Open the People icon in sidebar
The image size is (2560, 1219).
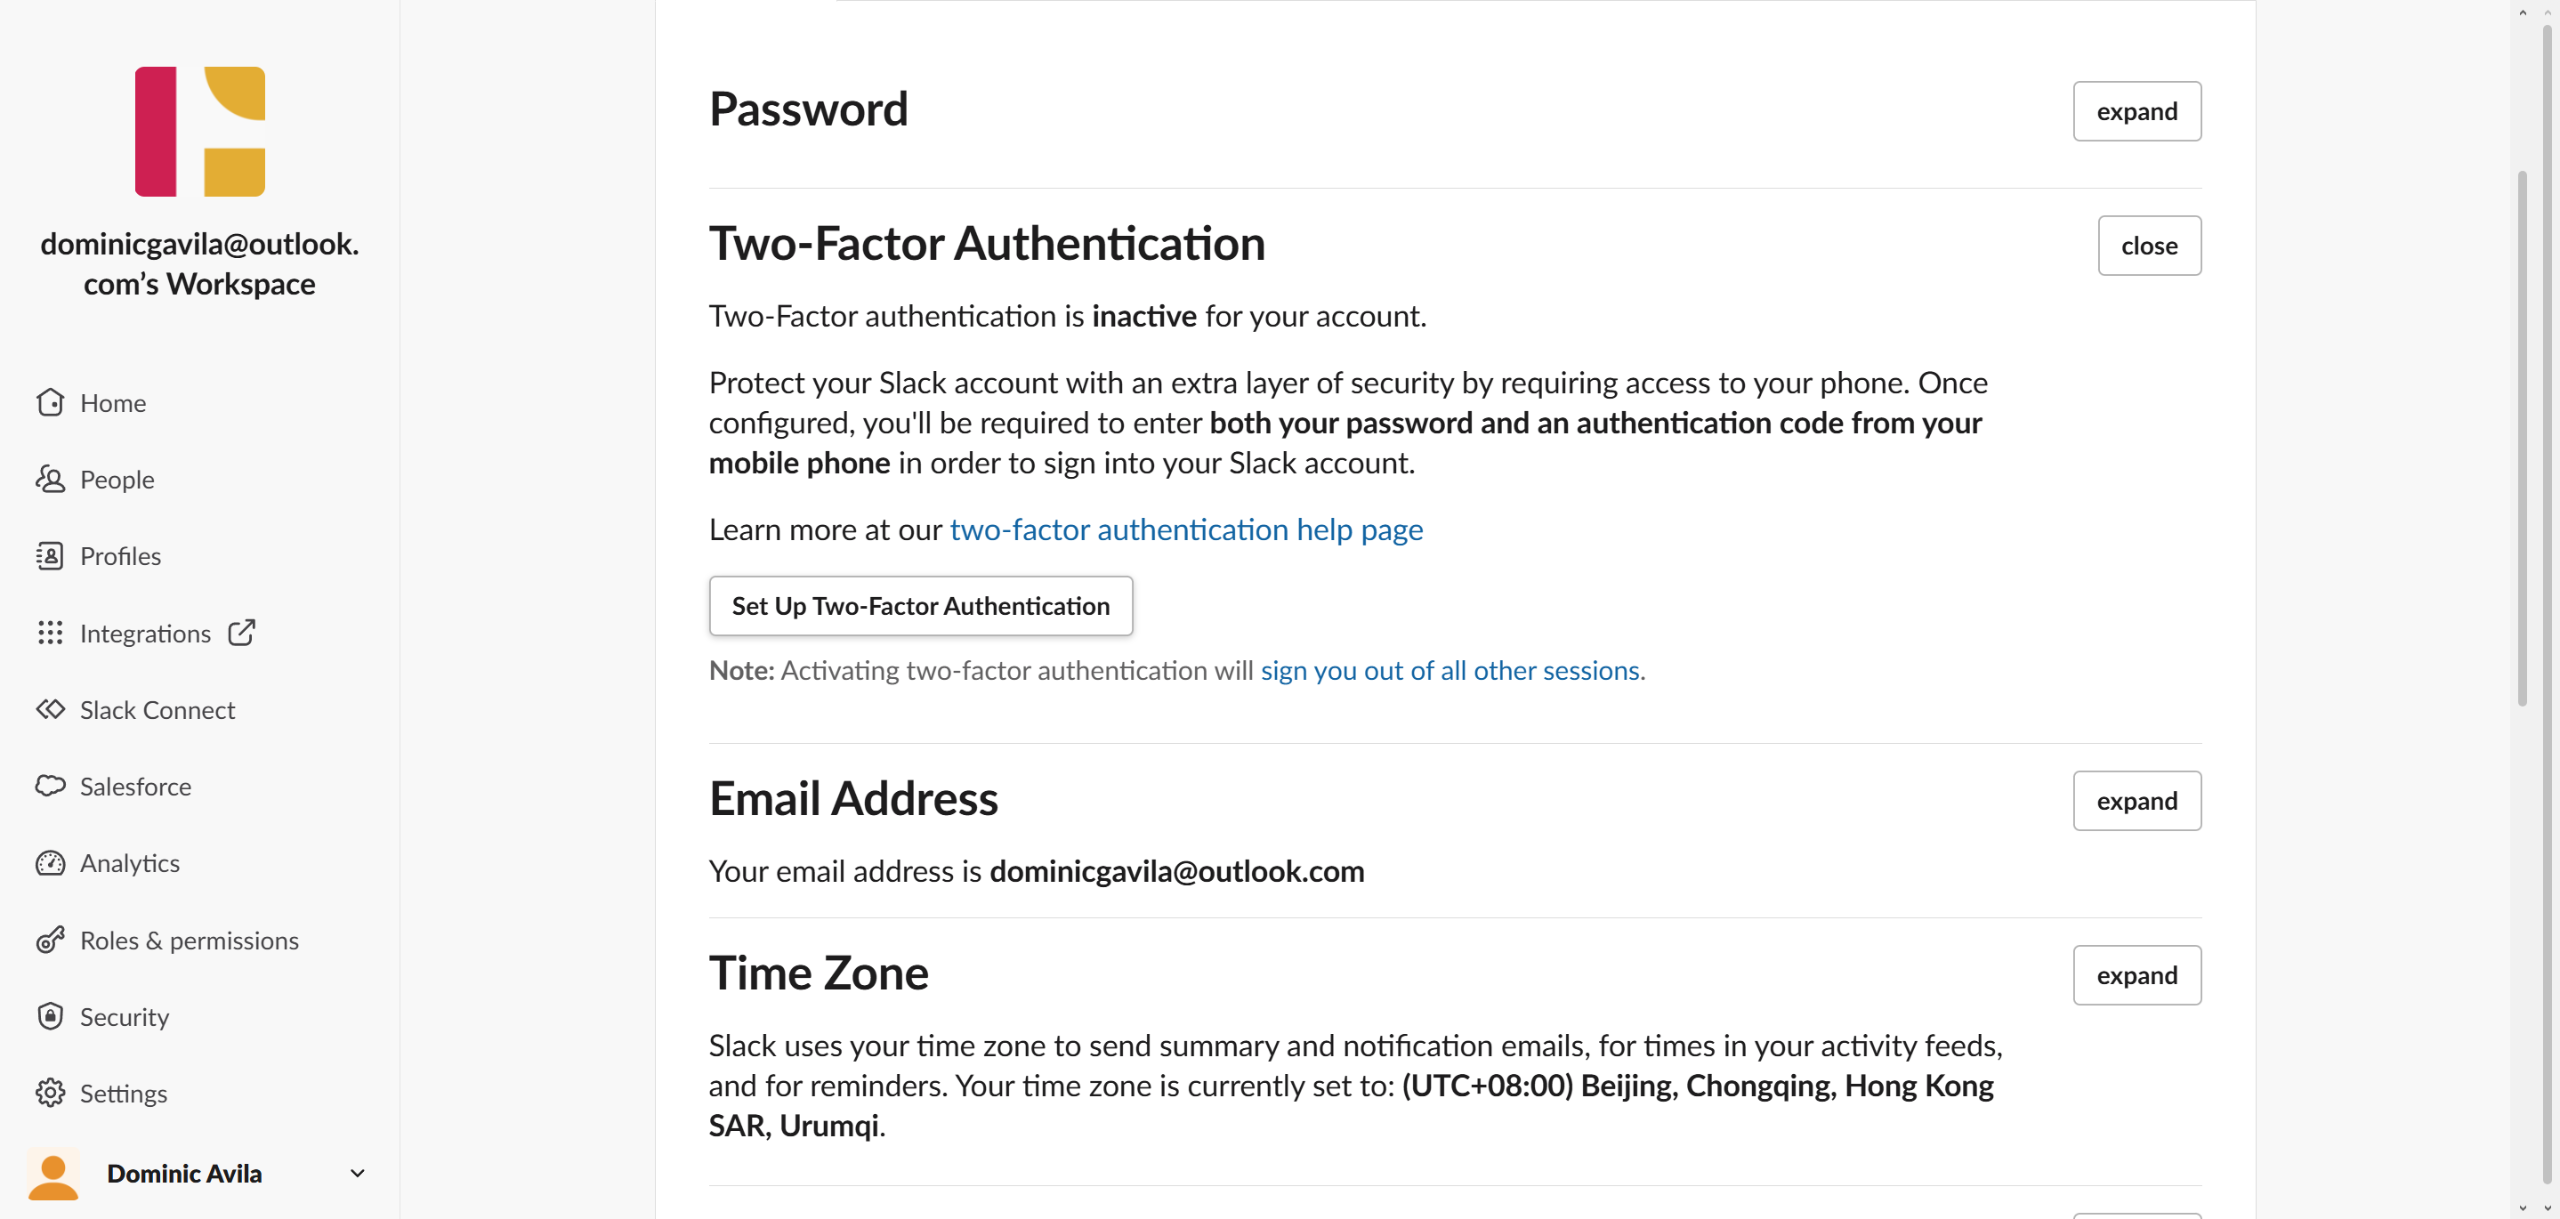50,479
